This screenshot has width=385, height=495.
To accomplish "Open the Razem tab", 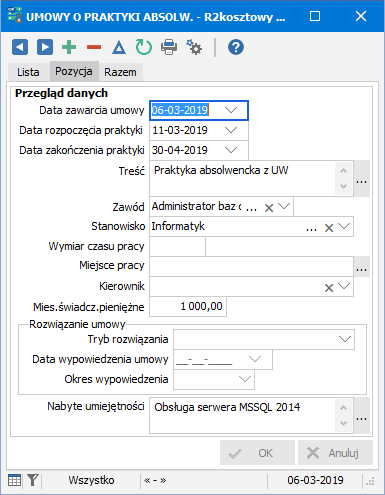I will click(x=120, y=72).
